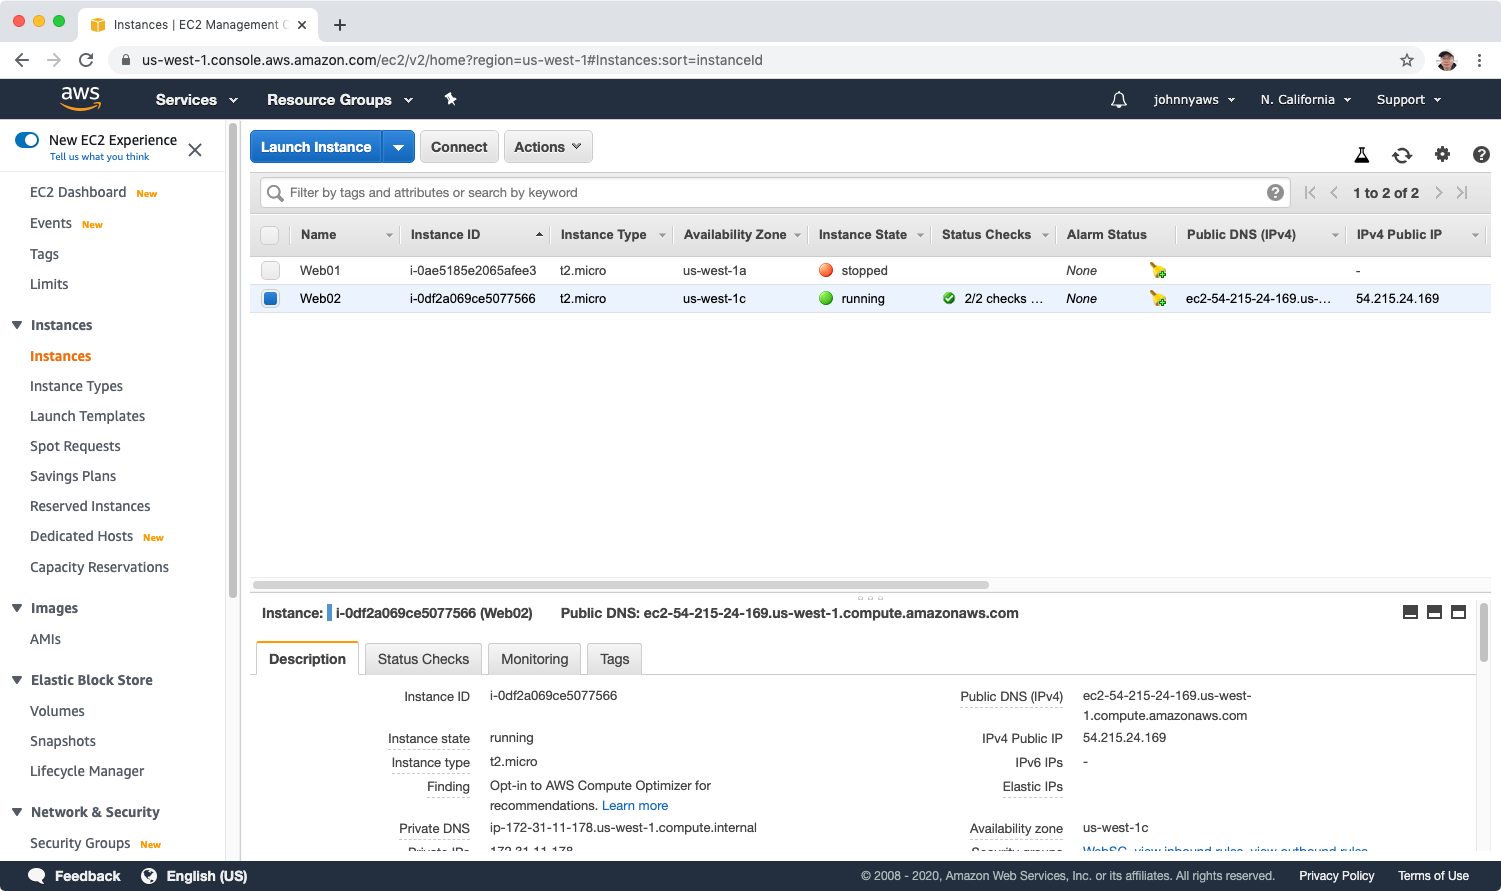The width and height of the screenshot is (1501, 891).
Task: Click the alarm icon for Web01
Action: 1158,270
